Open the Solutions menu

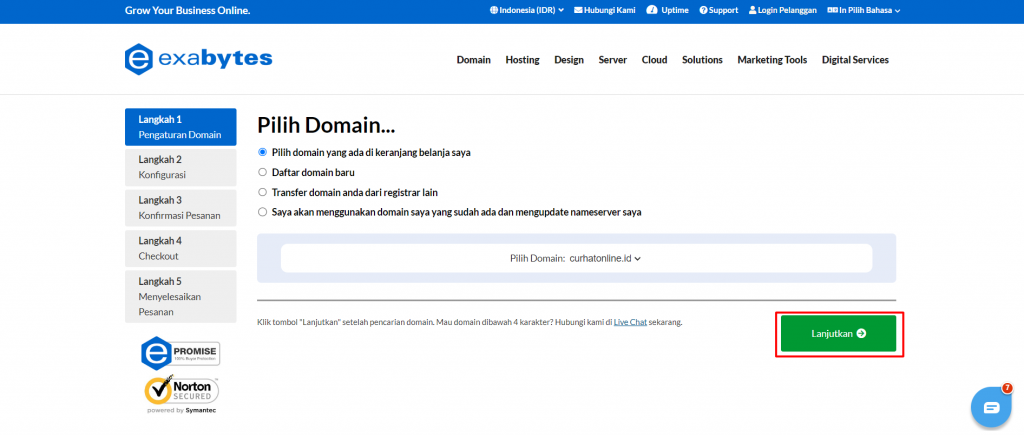coord(703,60)
